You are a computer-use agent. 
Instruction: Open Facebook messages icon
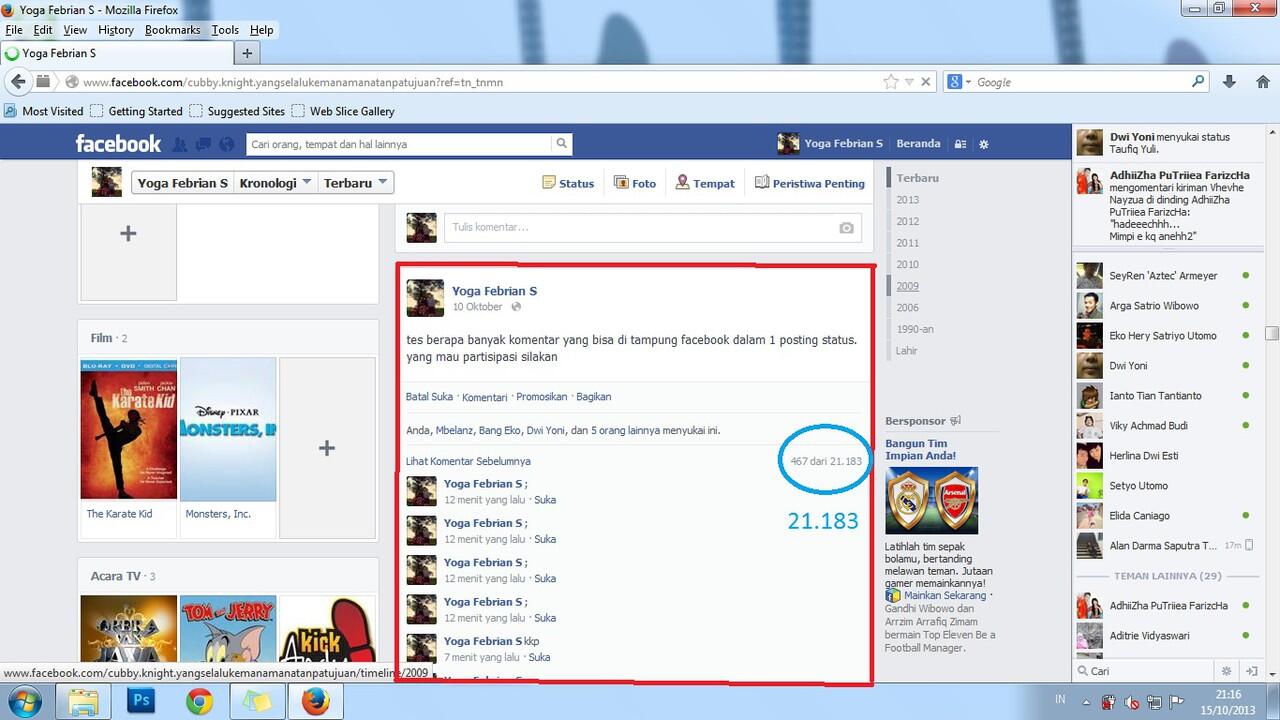pos(203,144)
